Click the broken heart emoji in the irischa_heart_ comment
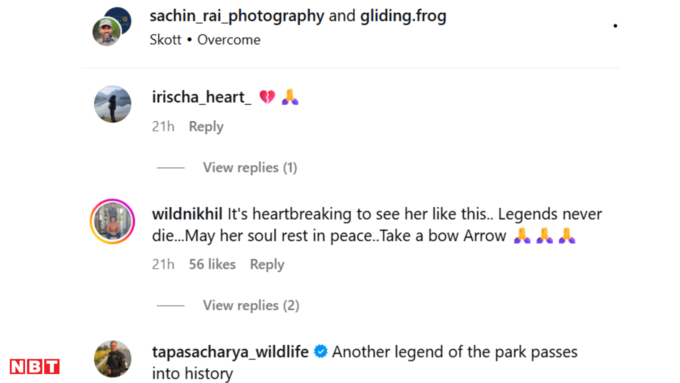This screenshot has height=383, width=680. click(267, 96)
